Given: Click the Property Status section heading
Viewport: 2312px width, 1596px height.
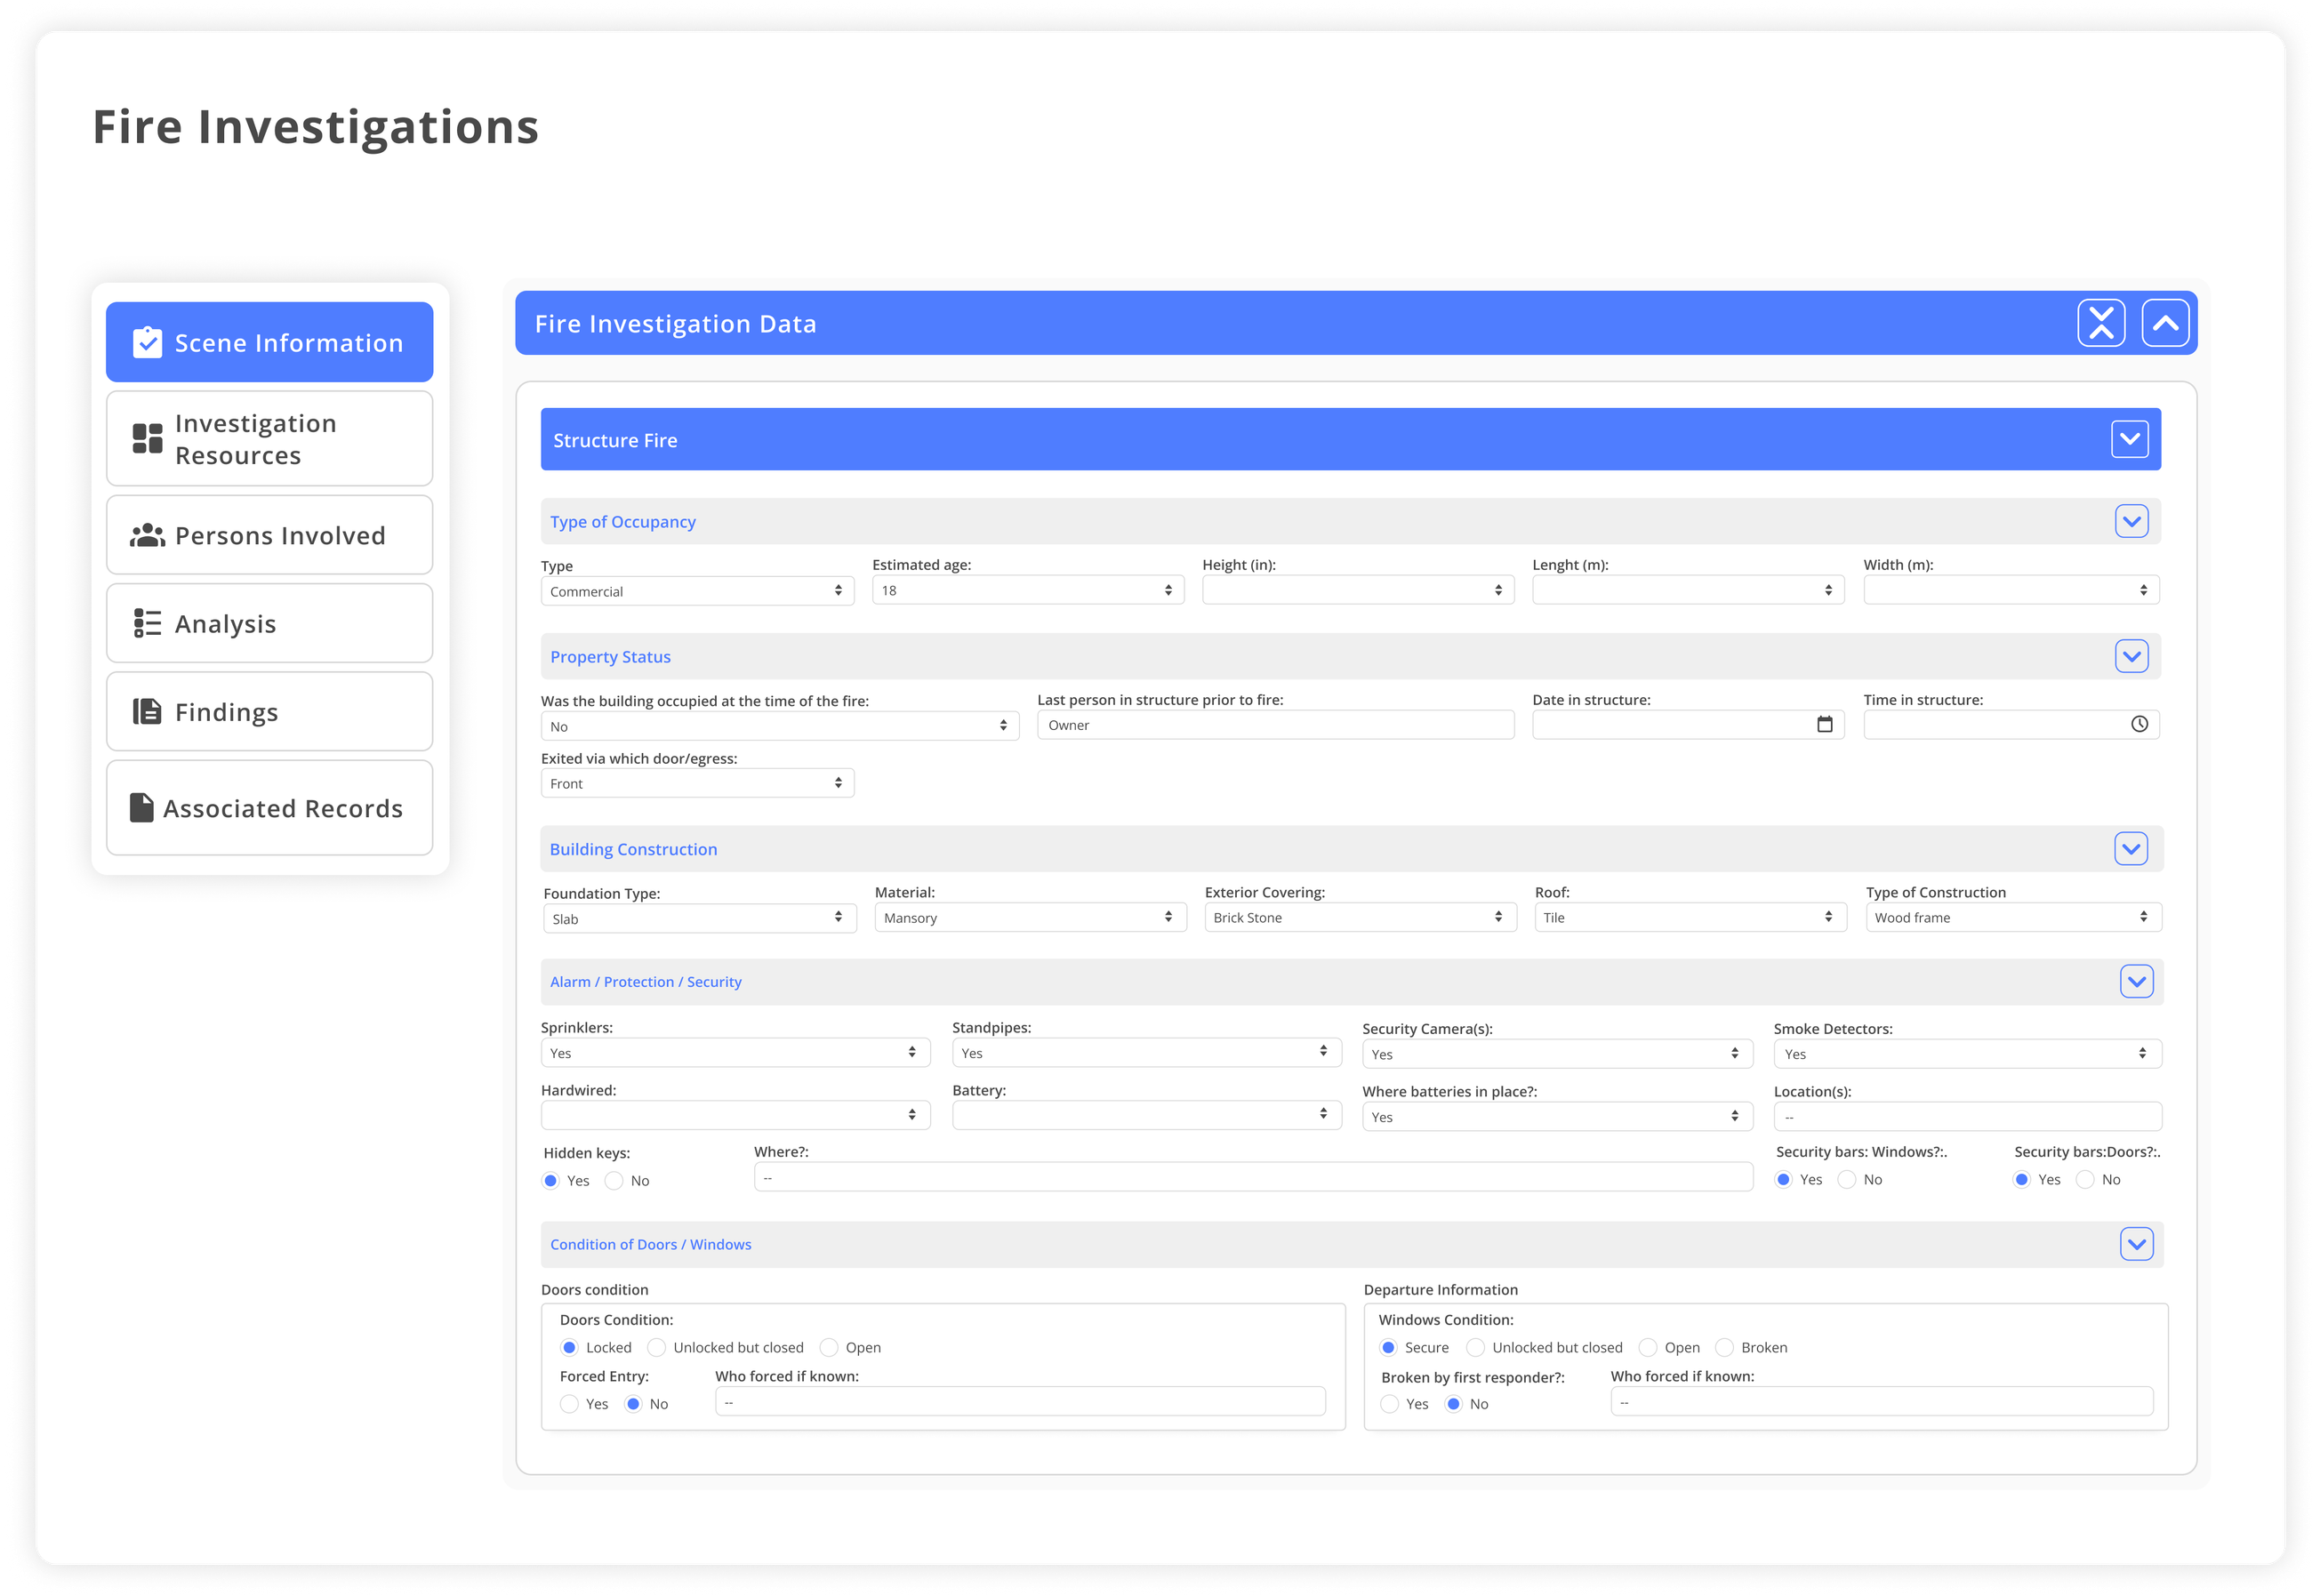Looking at the screenshot, I should (x=610, y=656).
